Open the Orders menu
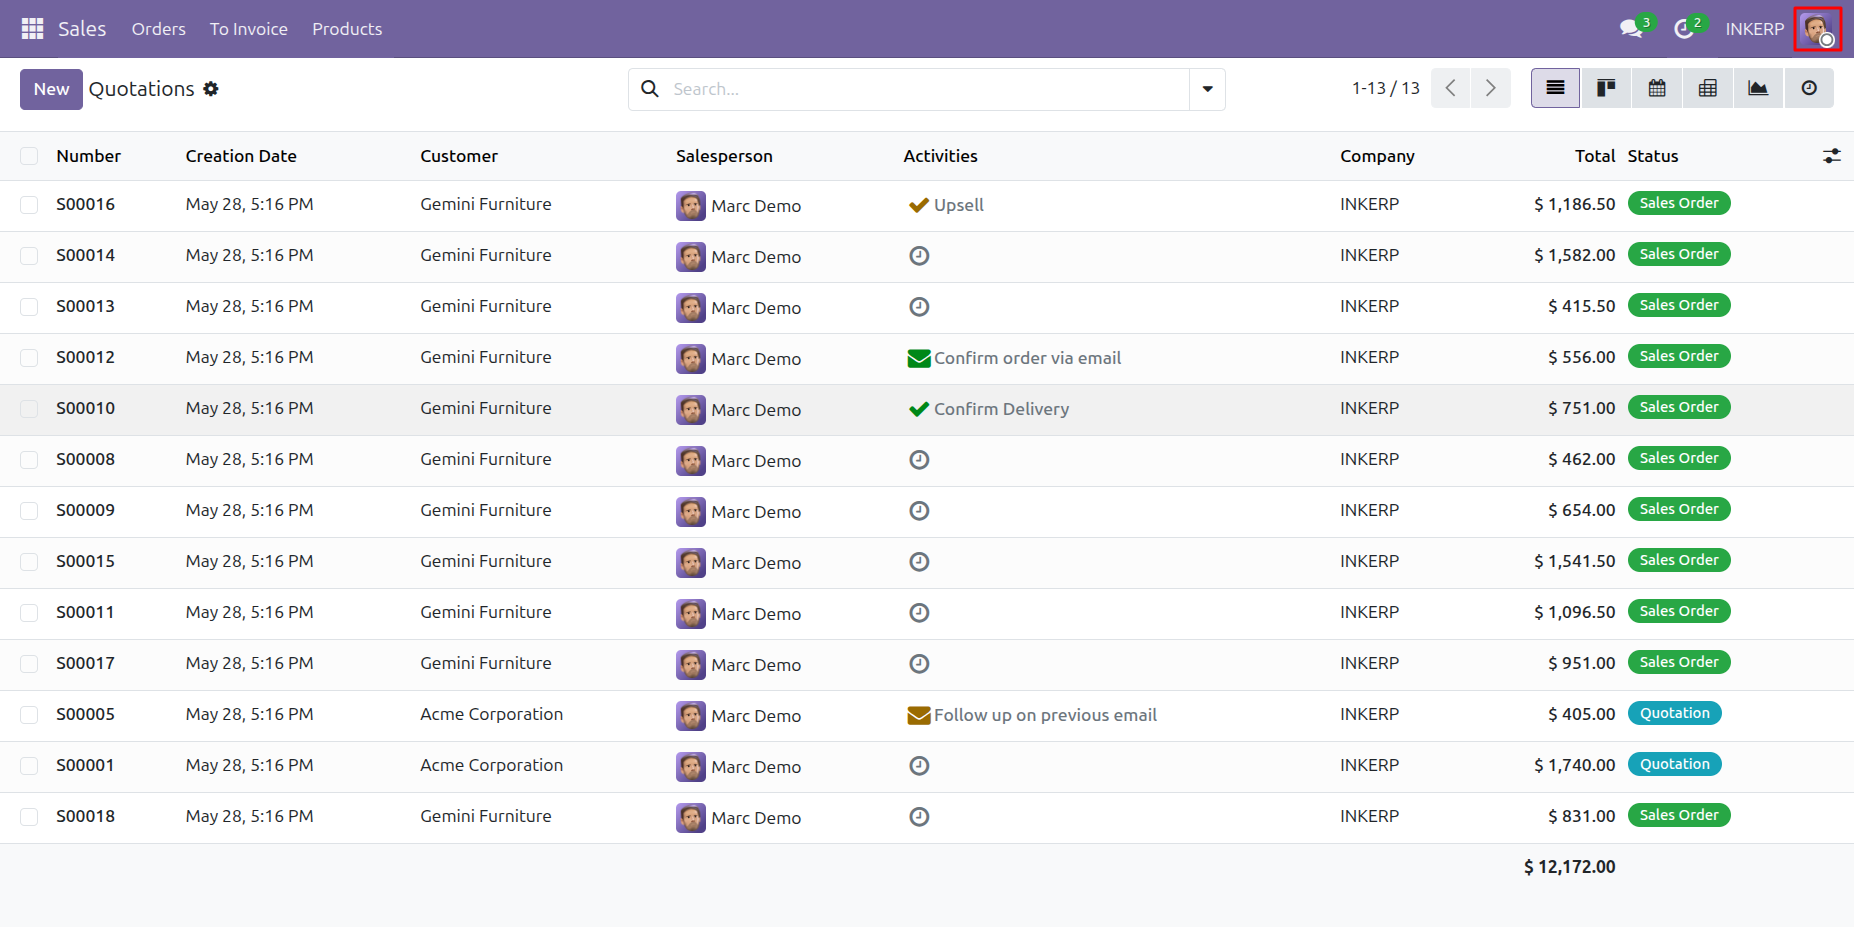1854x927 pixels. click(x=158, y=29)
